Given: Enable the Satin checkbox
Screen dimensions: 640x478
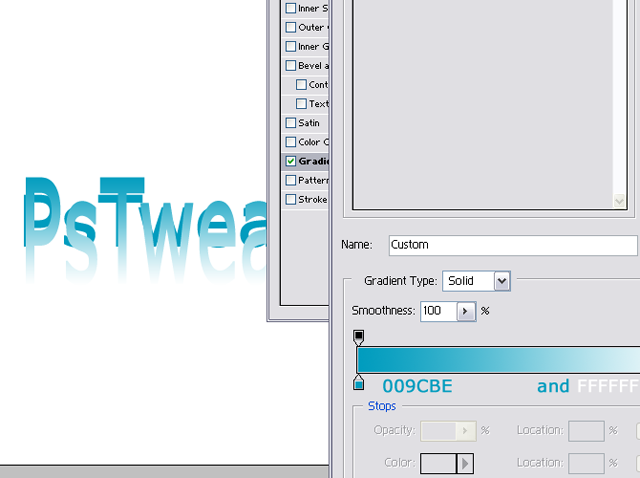Looking at the screenshot, I should click(x=291, y=123).
